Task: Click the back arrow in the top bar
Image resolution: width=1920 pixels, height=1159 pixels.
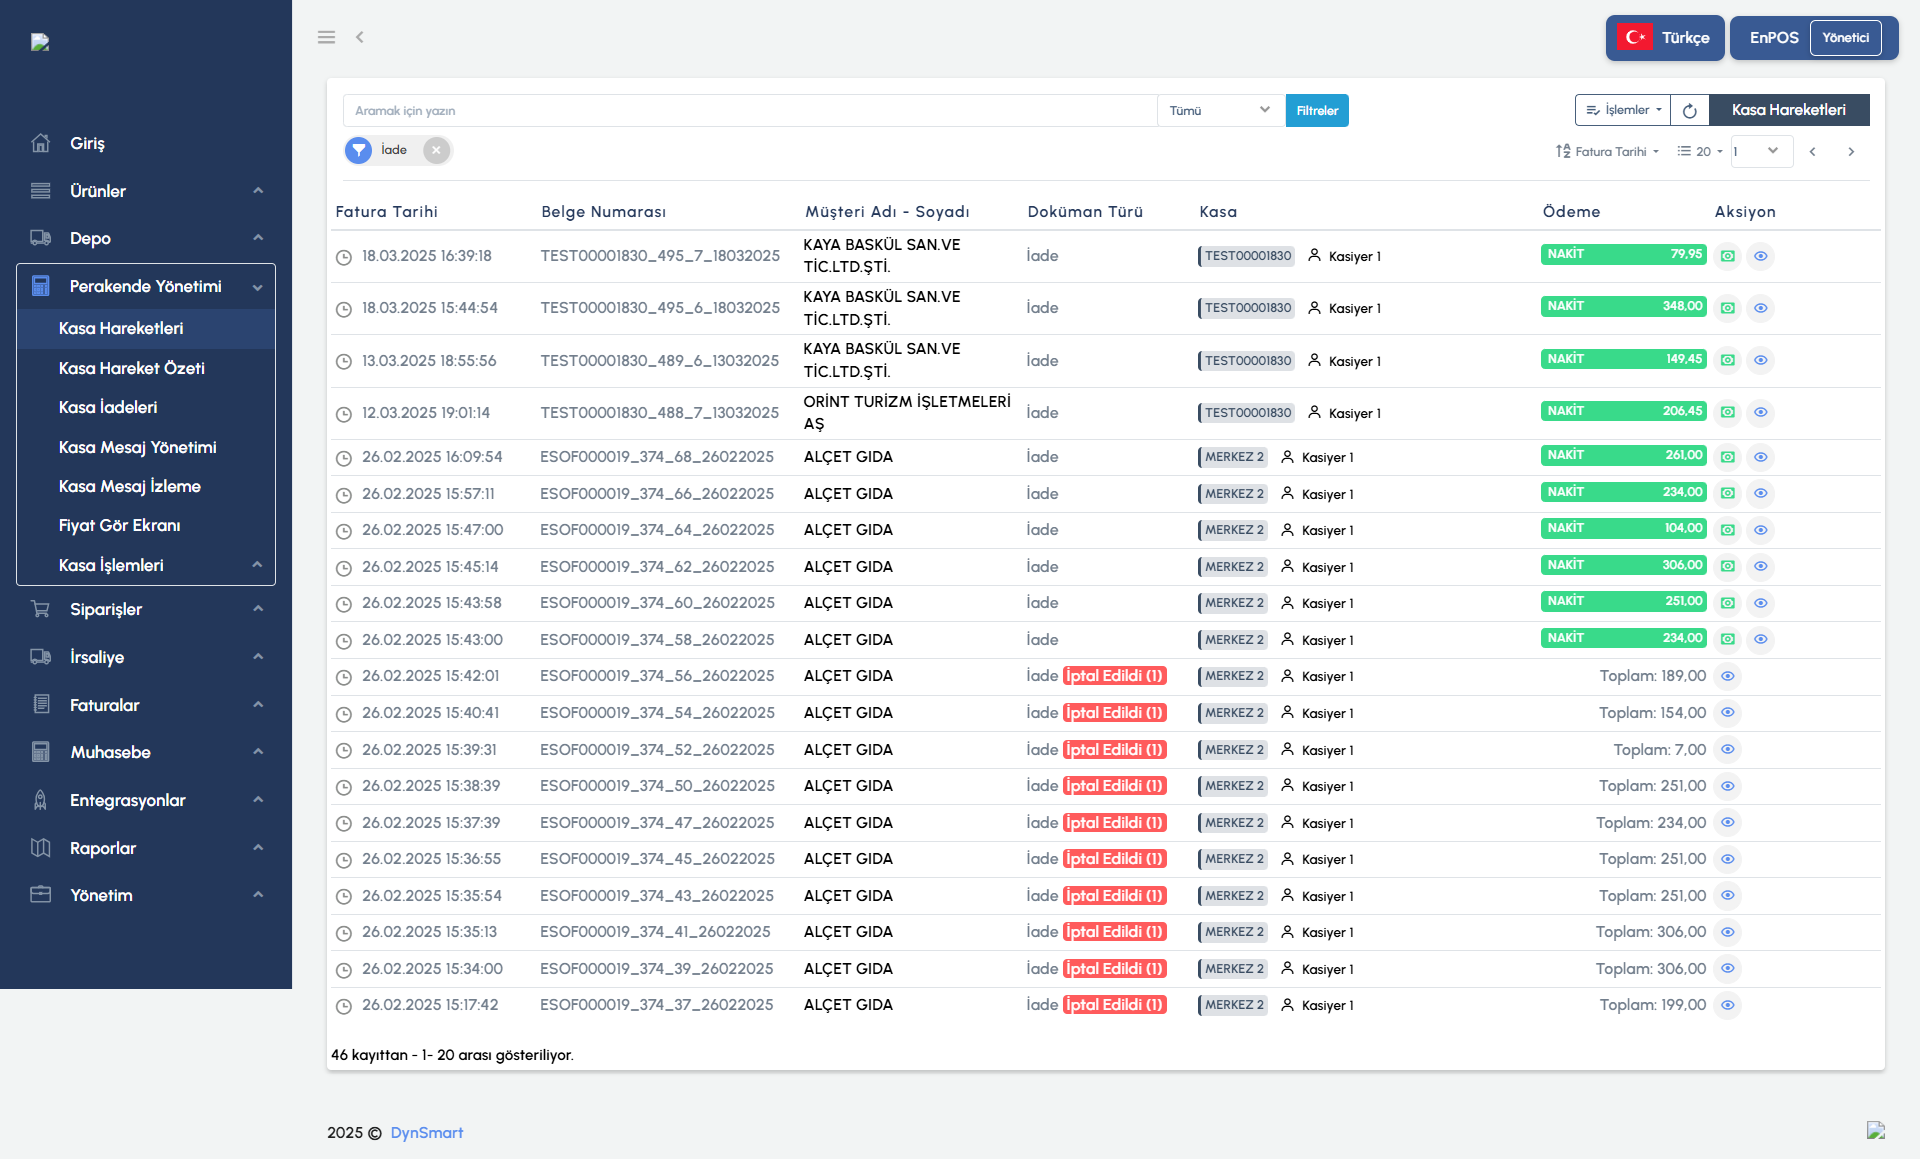Action: [x=360, y=37]
